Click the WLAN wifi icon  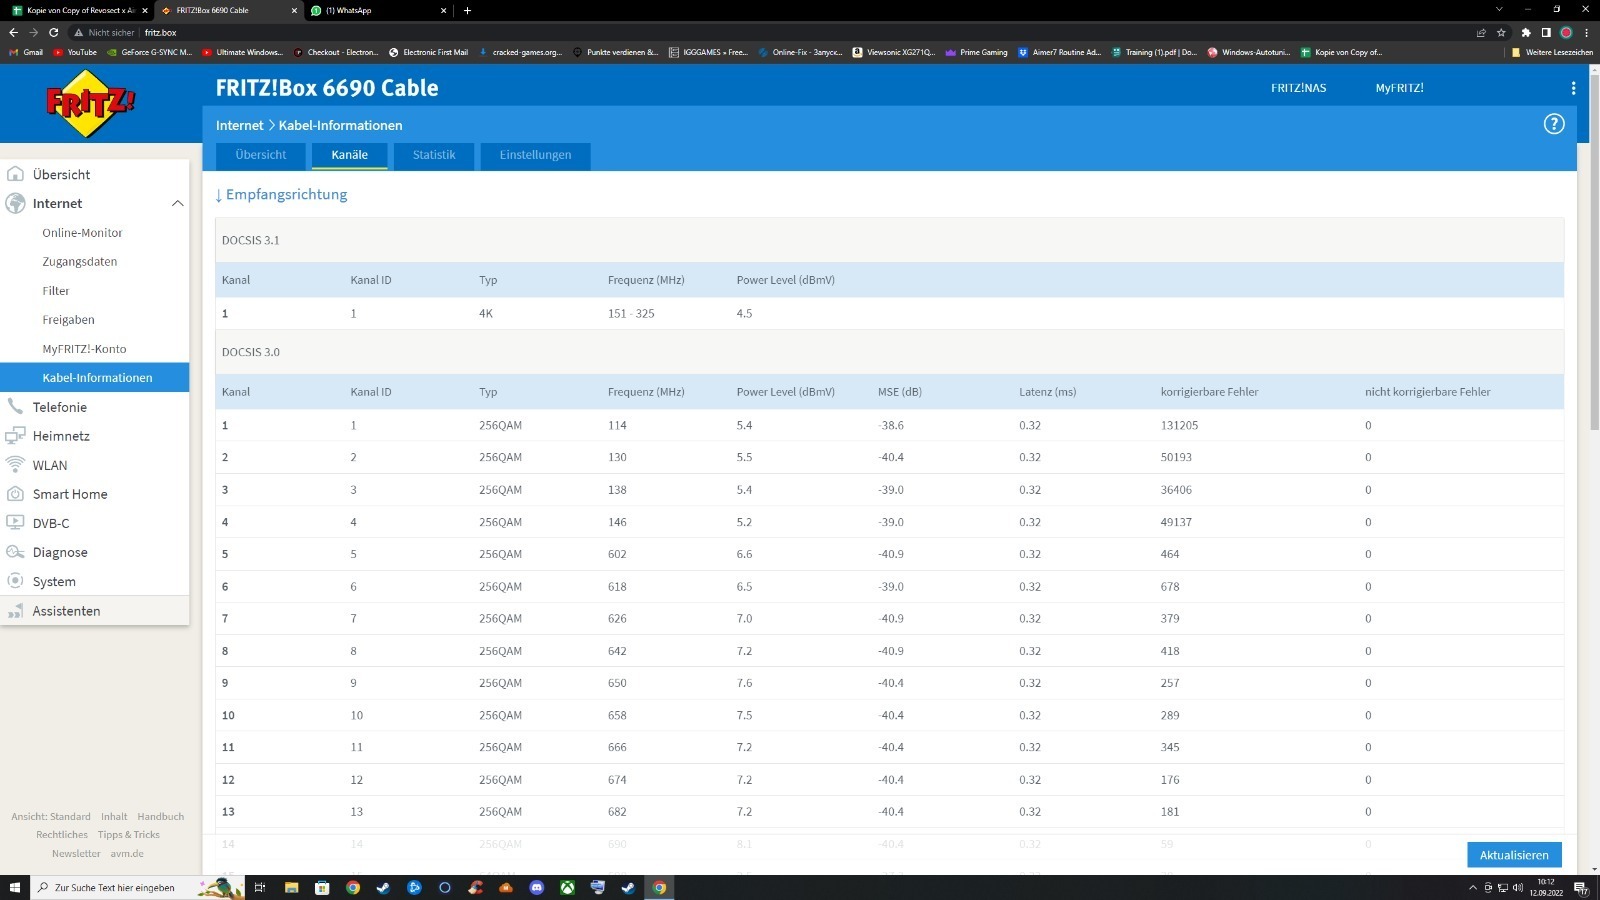[x=15, y=465]
